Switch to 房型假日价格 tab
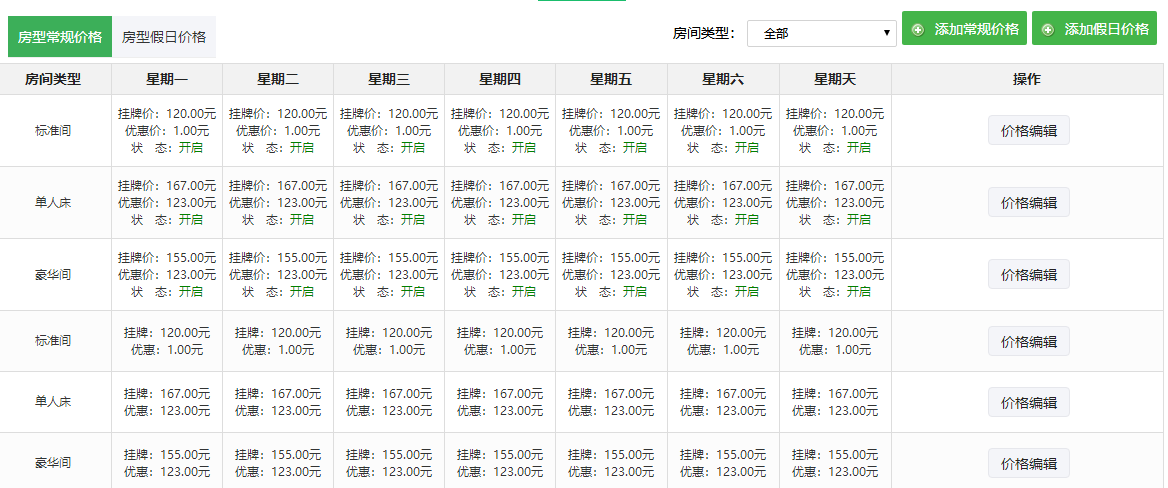Image resolution: width=1168 pixels, height=488 pixels. pyautogui.click(x=164, y=37)
